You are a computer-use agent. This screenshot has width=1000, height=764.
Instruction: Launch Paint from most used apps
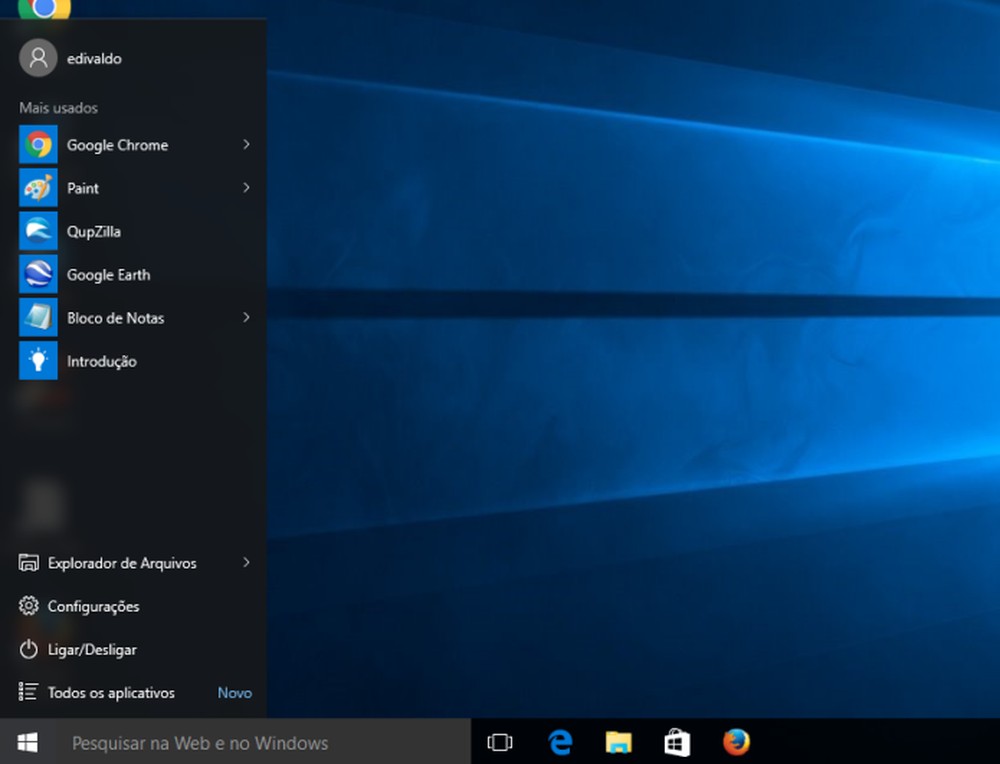point(83,188)
